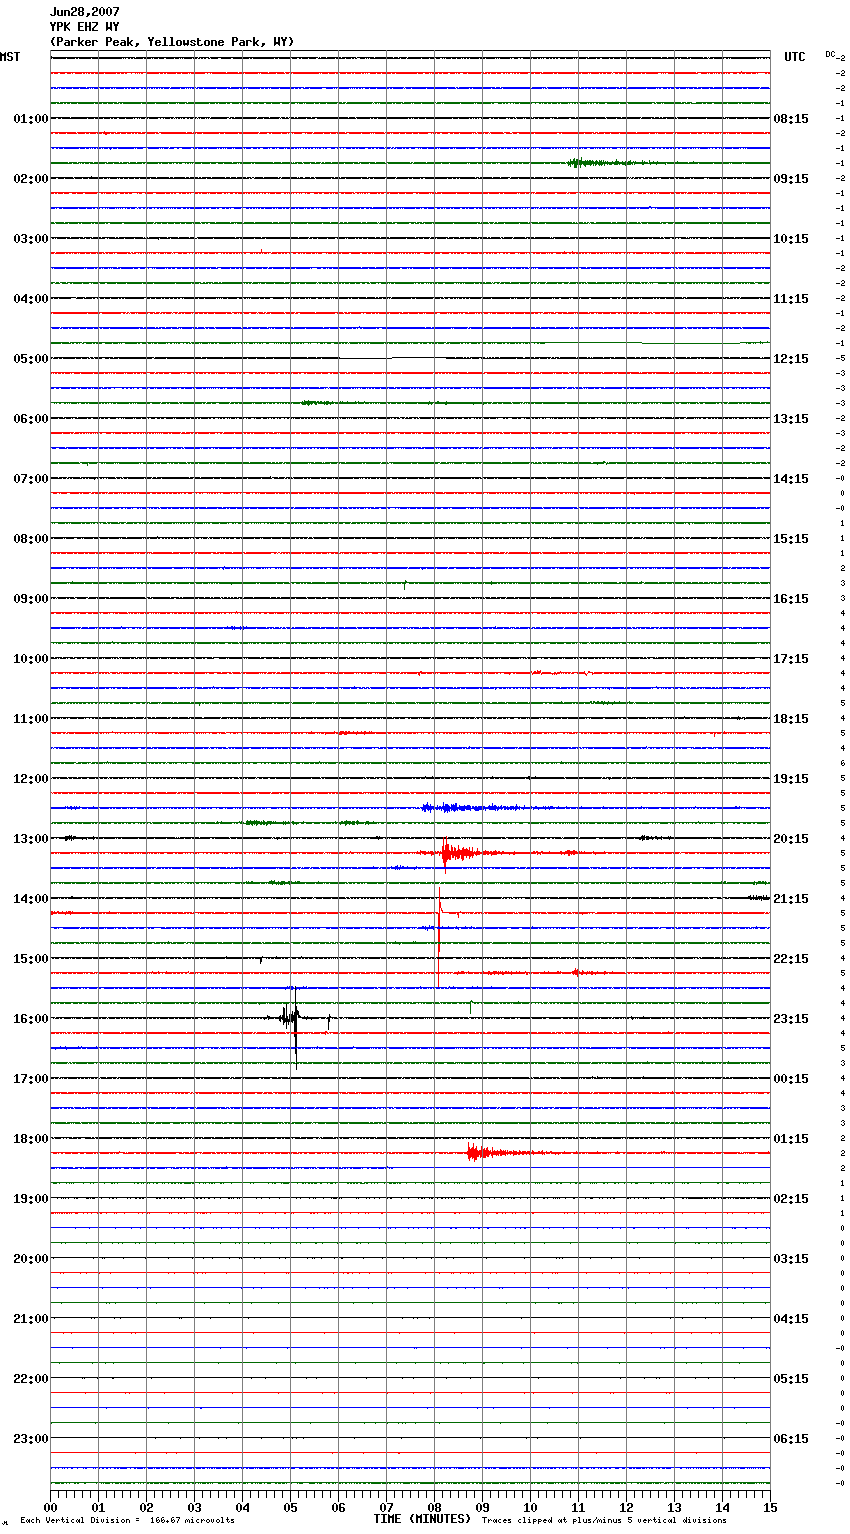Click the Traces clipped footnote text
This screenshot has height=1534, width=850.
(x=604, y=1521)
